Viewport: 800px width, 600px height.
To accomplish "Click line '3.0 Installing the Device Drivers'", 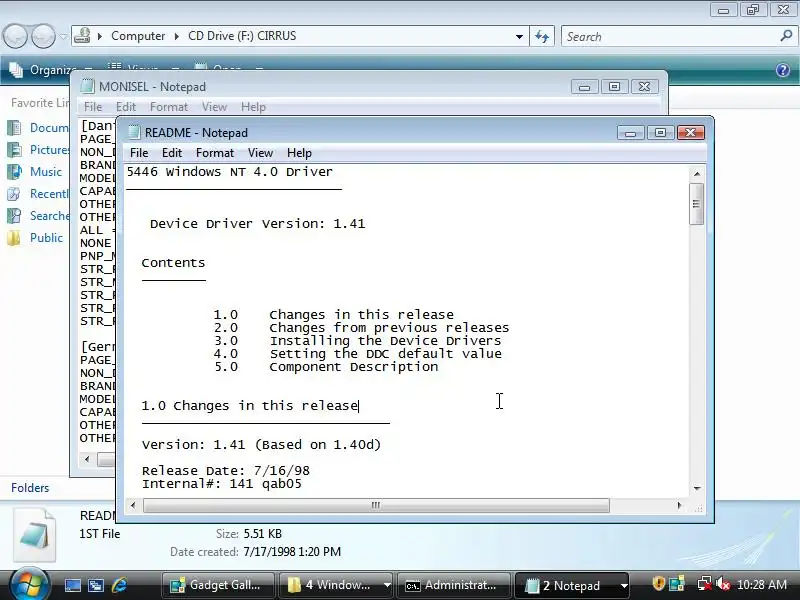I will tap(358, 340).
